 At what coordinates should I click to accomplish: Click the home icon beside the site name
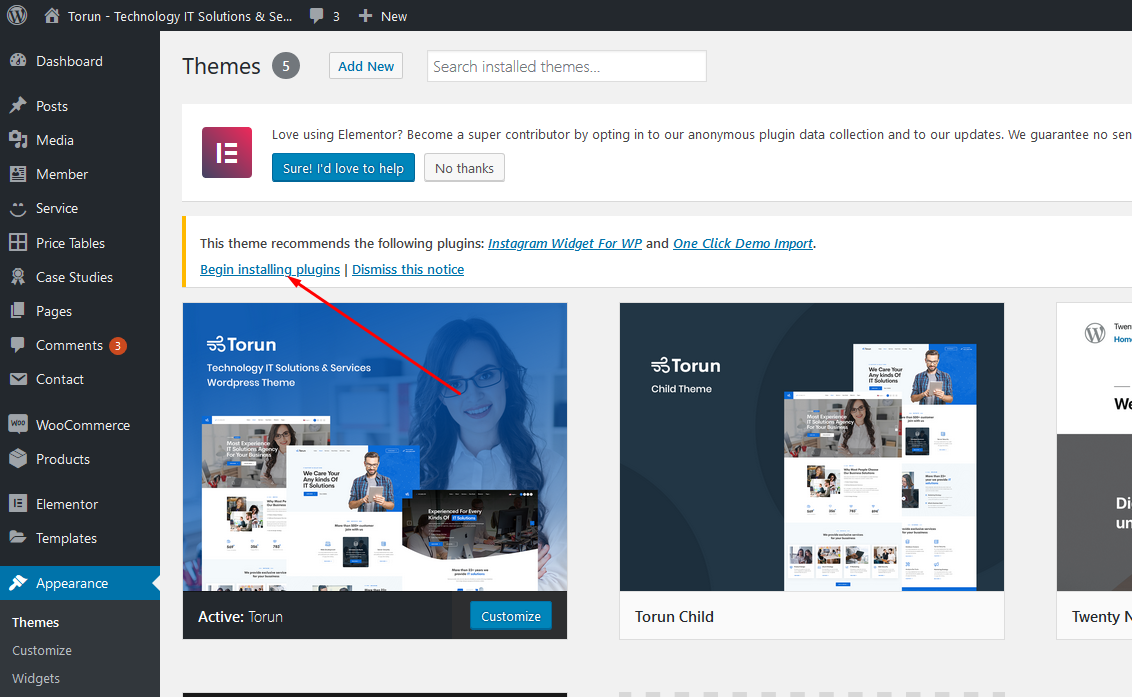coord(51,15)
